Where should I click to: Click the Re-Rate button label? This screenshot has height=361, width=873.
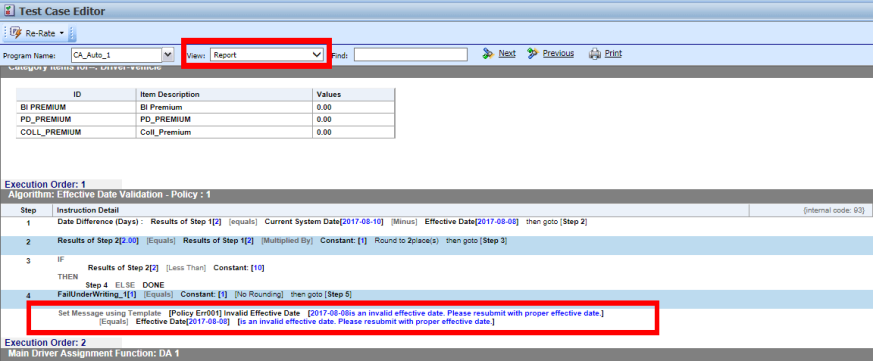(40, 33)
